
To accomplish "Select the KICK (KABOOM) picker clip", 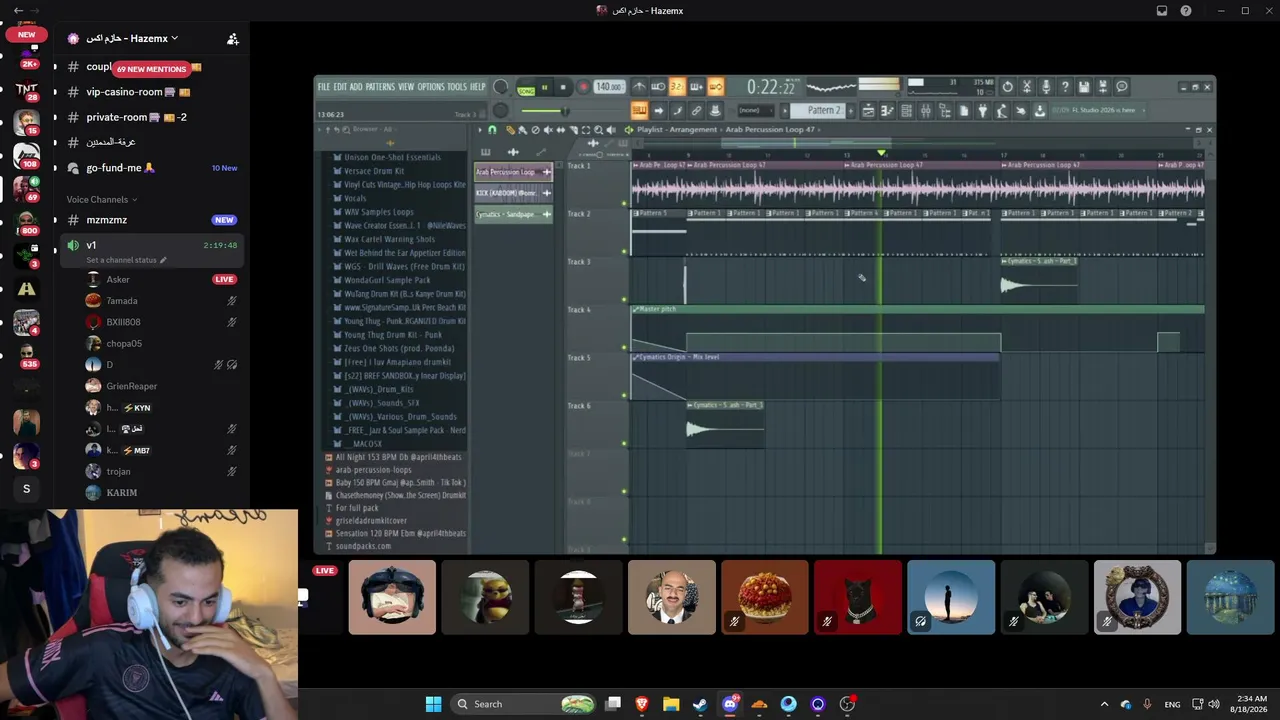I will 513,193.
